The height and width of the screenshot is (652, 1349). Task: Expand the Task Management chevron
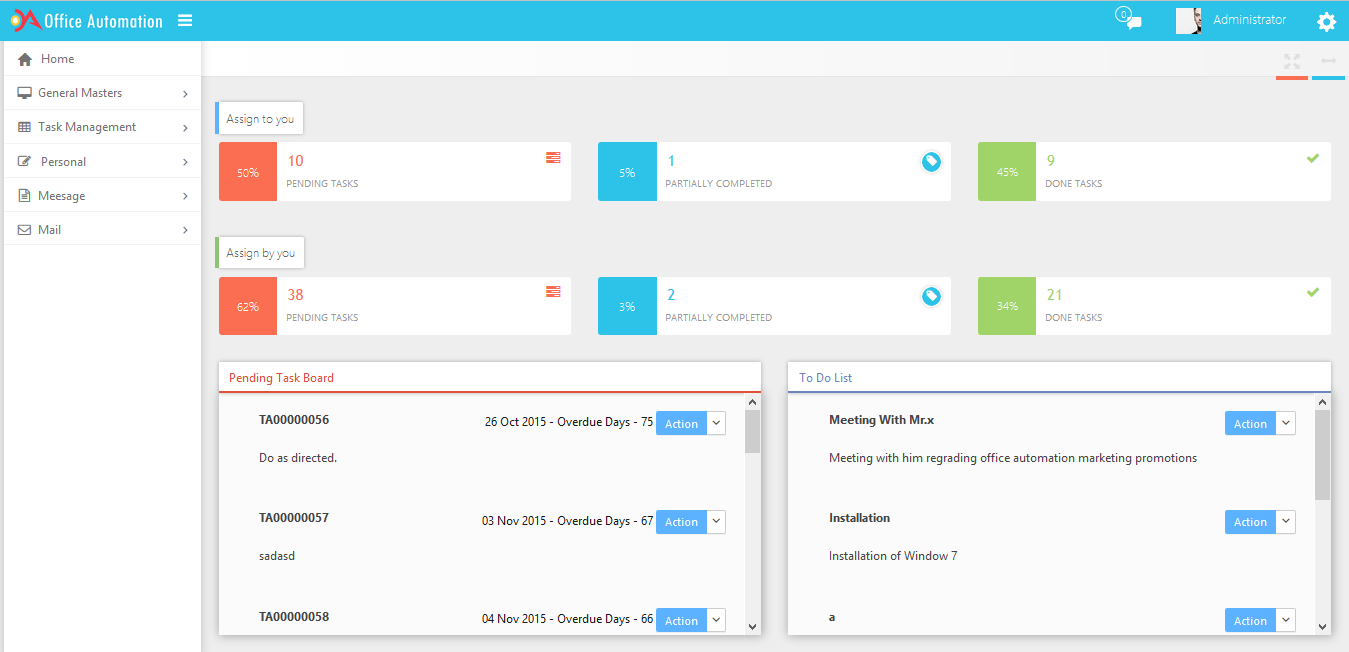[186, 128]
